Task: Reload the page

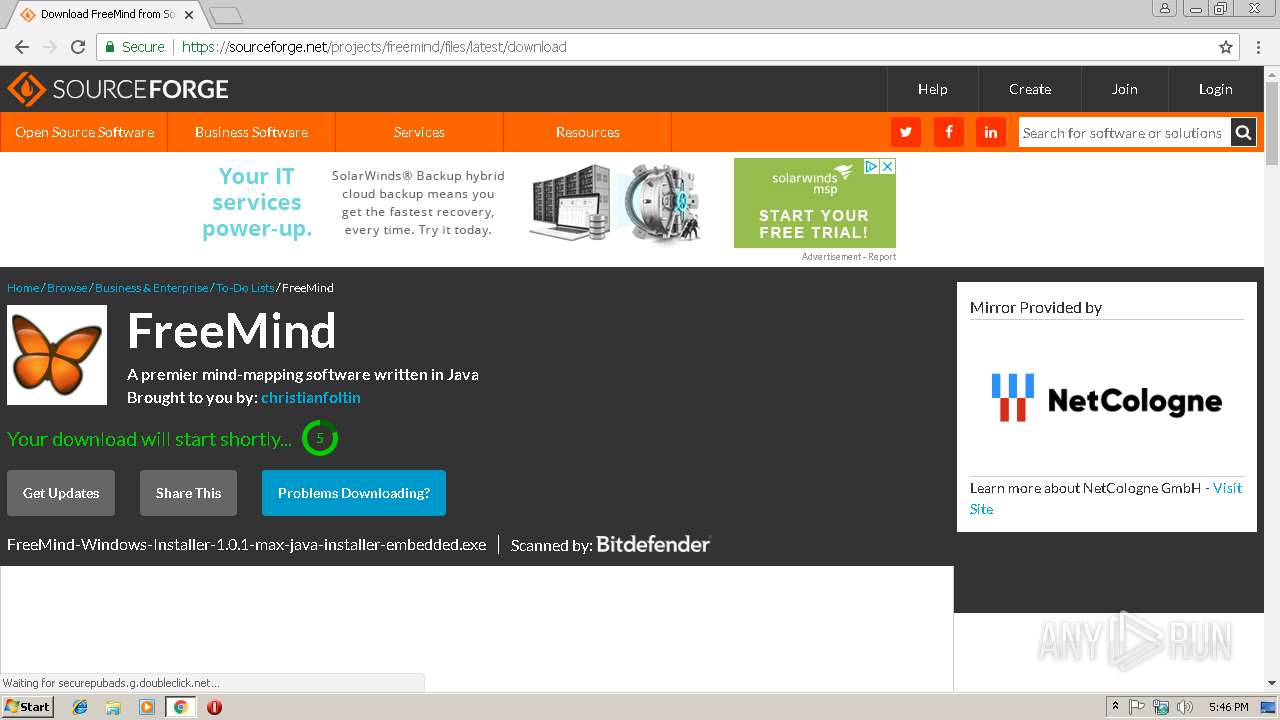Action: pos(78,47)
